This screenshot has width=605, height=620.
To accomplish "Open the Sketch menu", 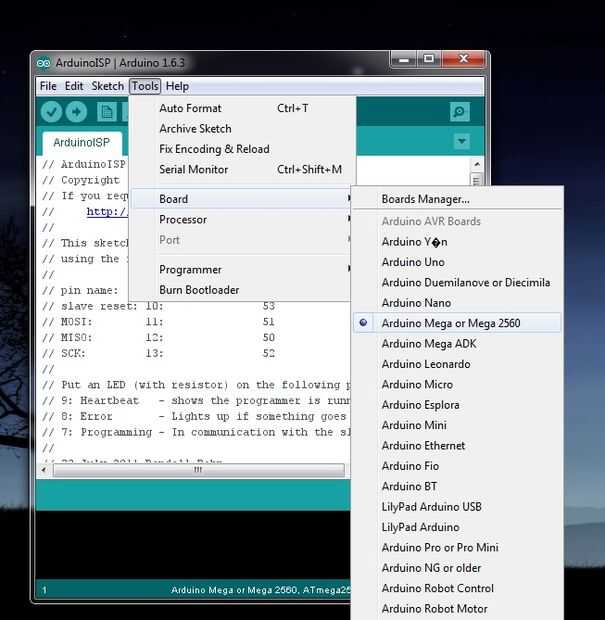I will (x=108, y=86).
